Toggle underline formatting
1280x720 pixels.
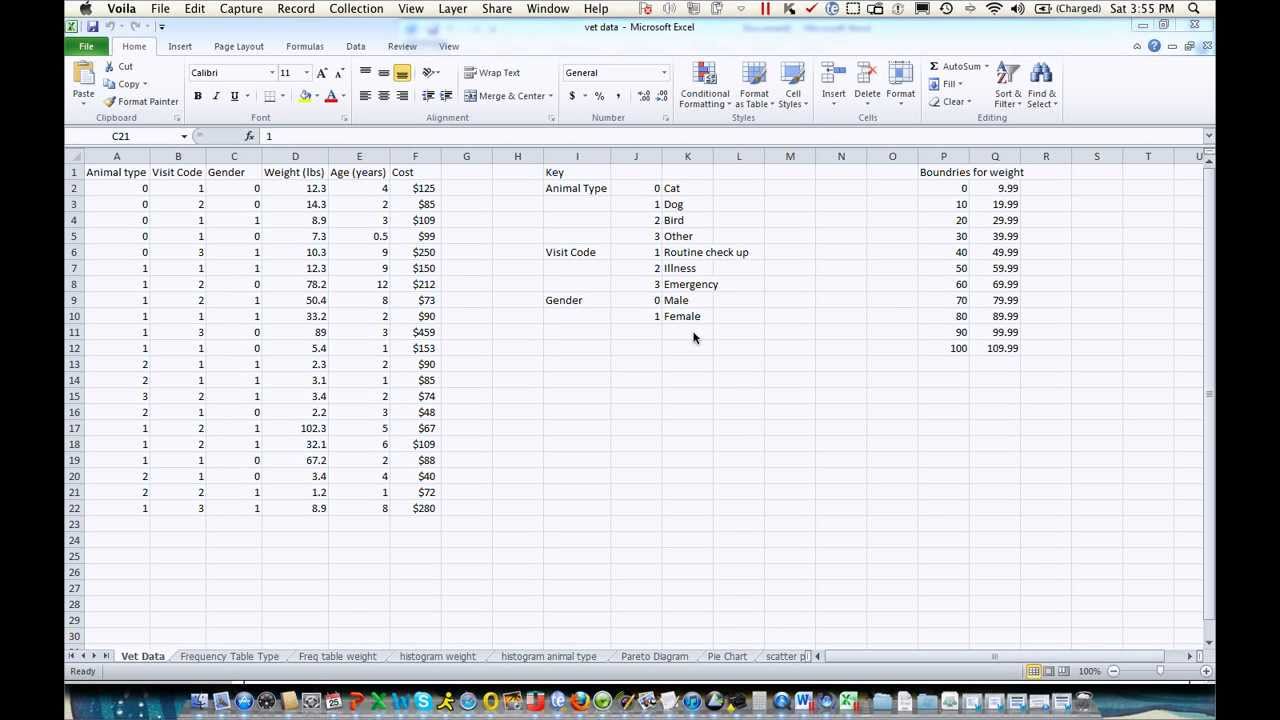(234, 97)
